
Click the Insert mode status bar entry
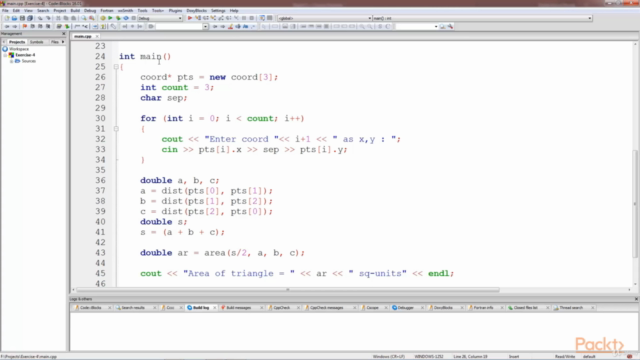click(x=513, y=357)
